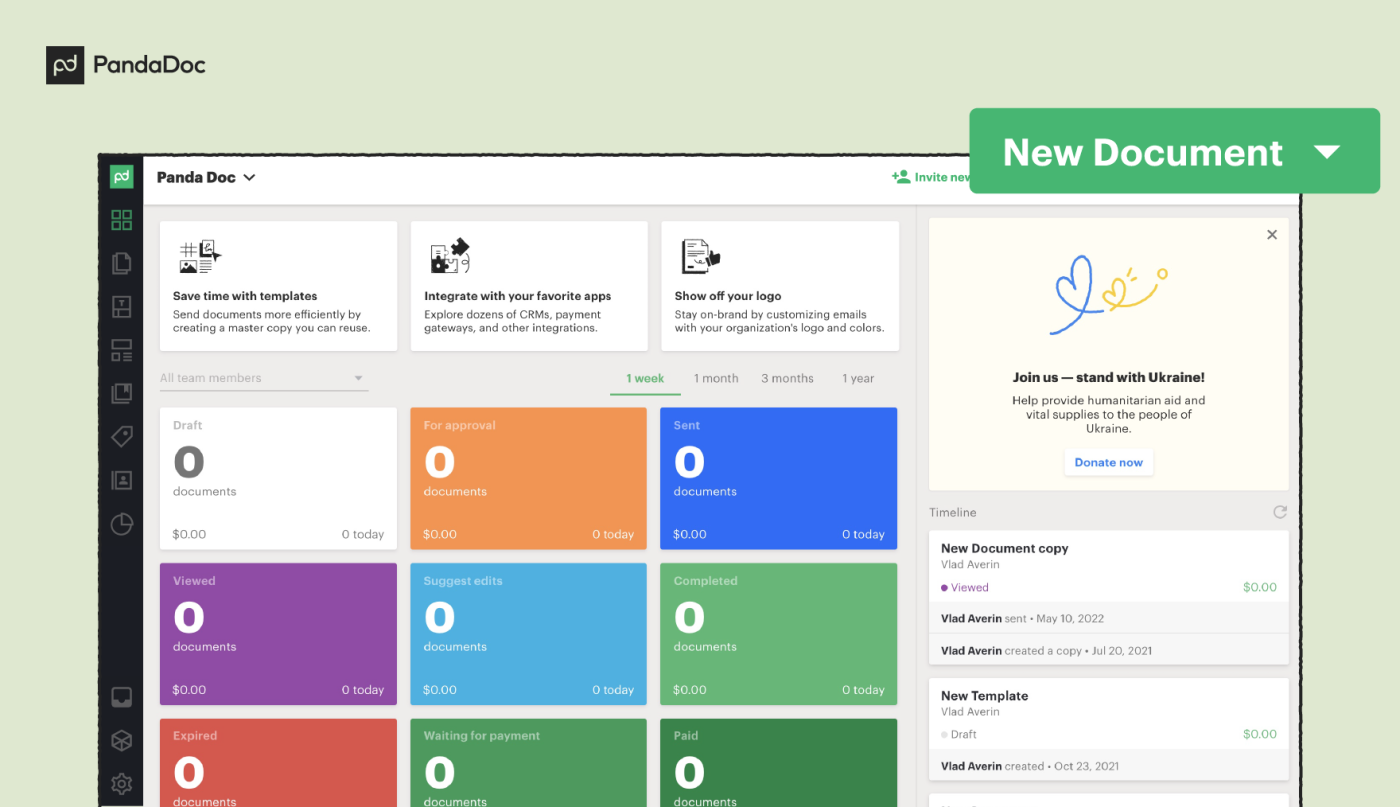
Task: Click the green PandaDoc logo in sidebar
Action: coord(121,177)
